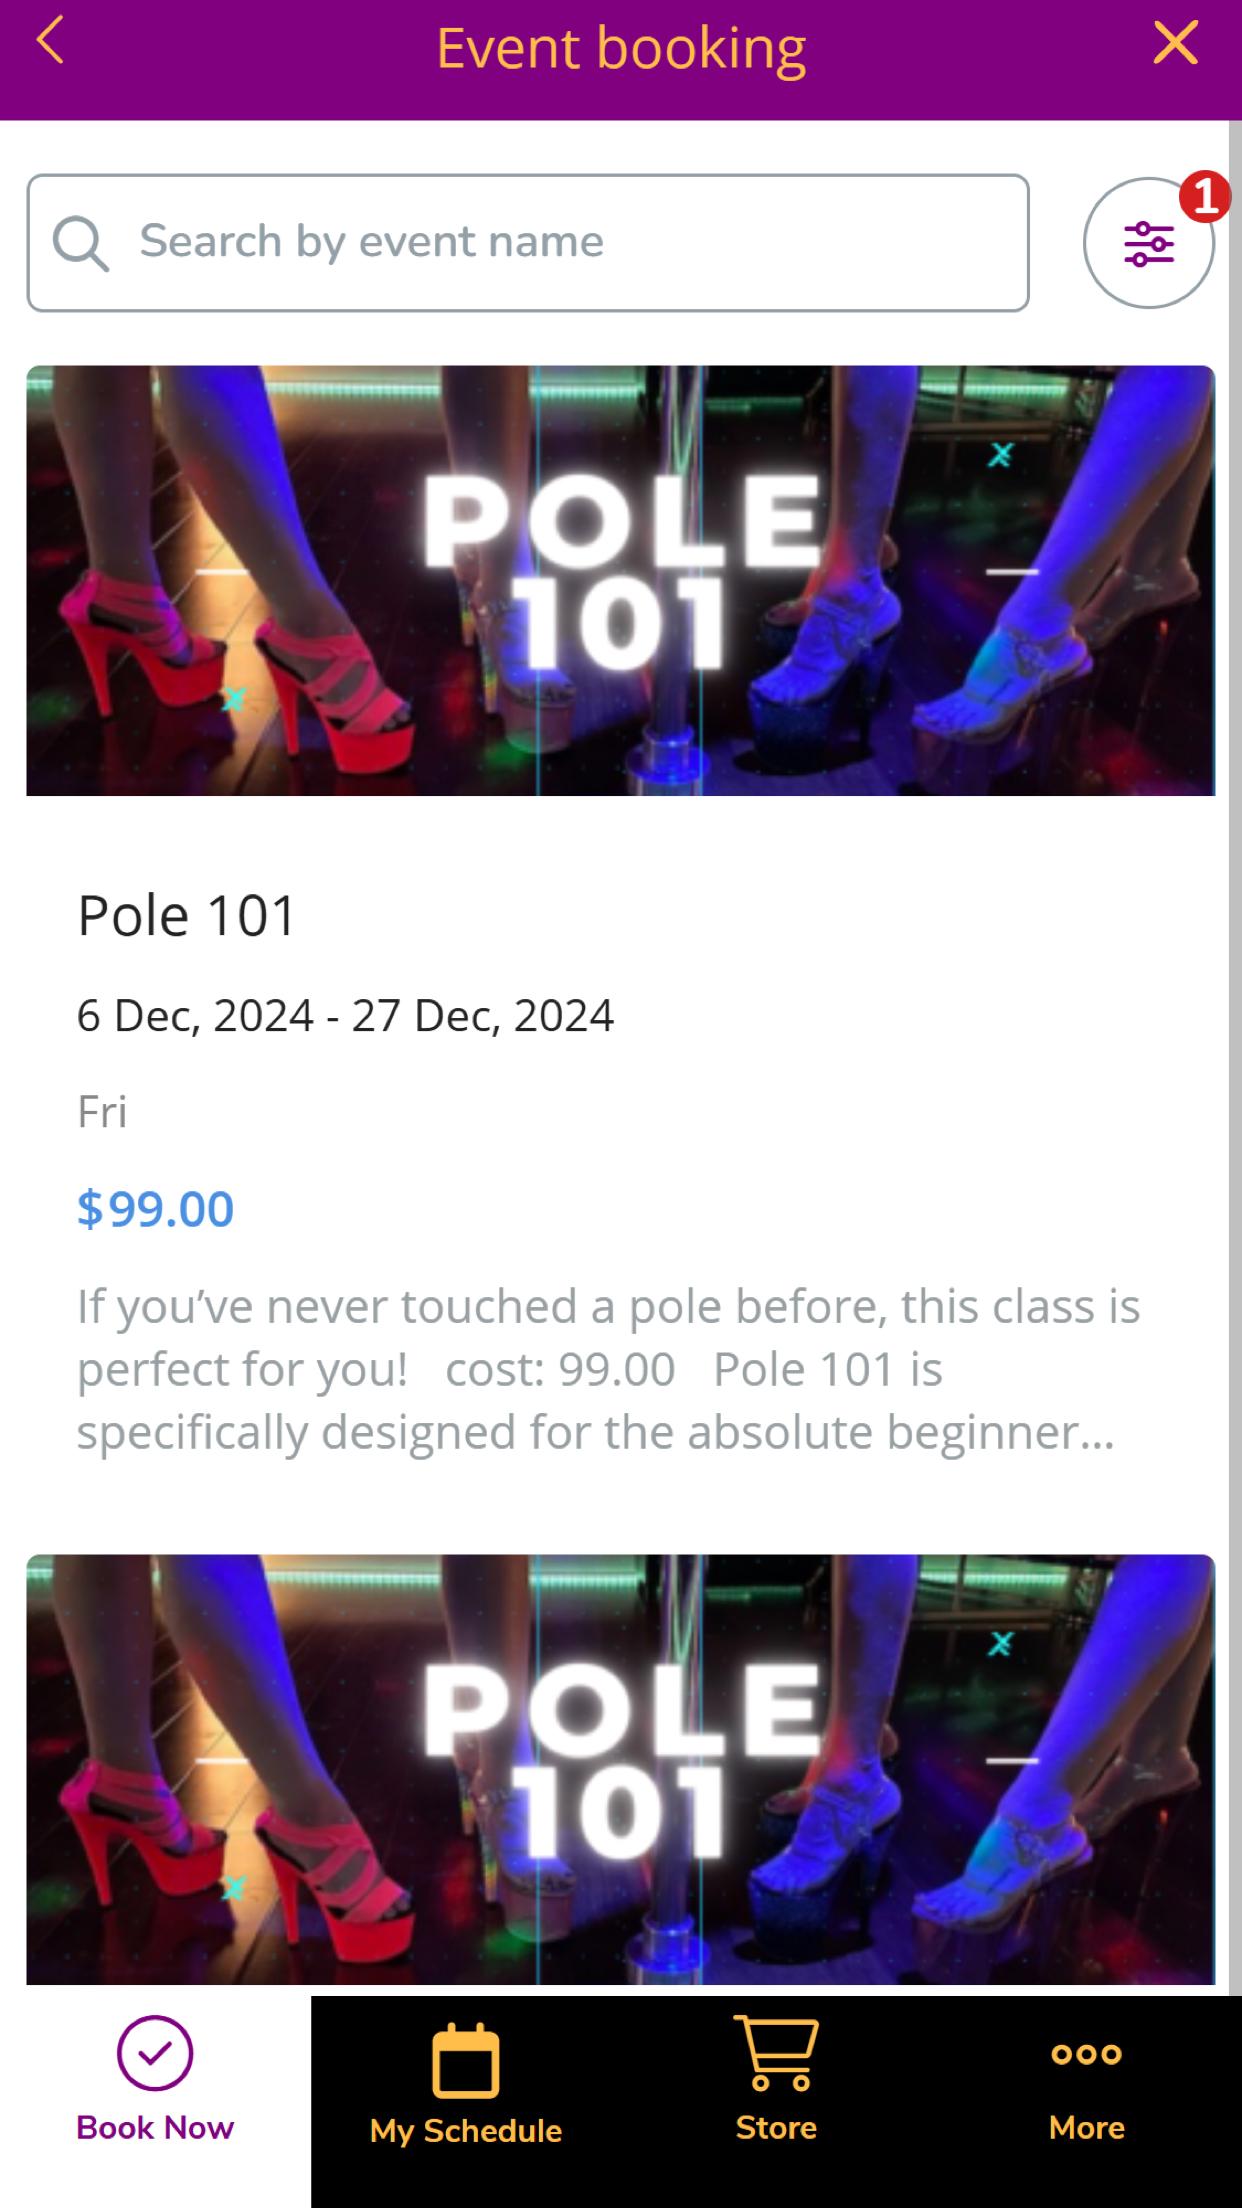Open the first Pole 101 banner image
The image size is (1242, 2208).
pos(620,580)
